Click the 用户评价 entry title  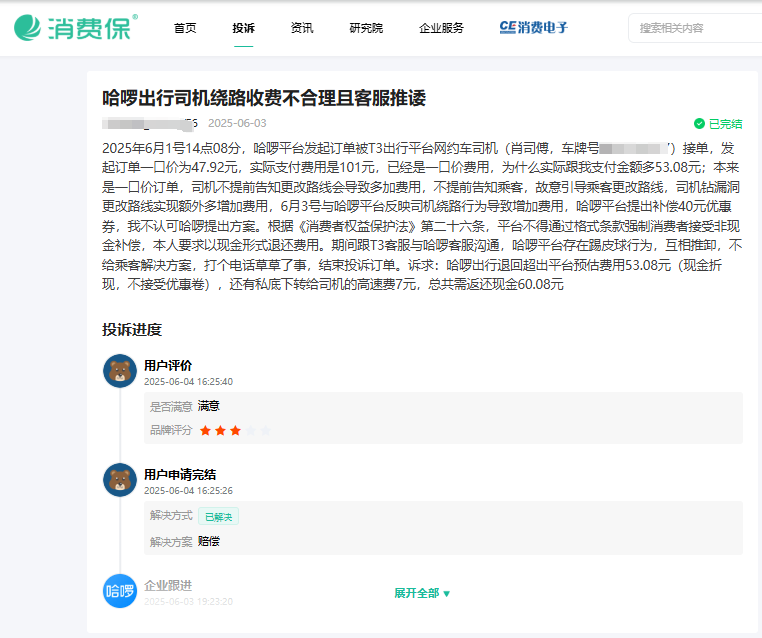click(168, 365)
